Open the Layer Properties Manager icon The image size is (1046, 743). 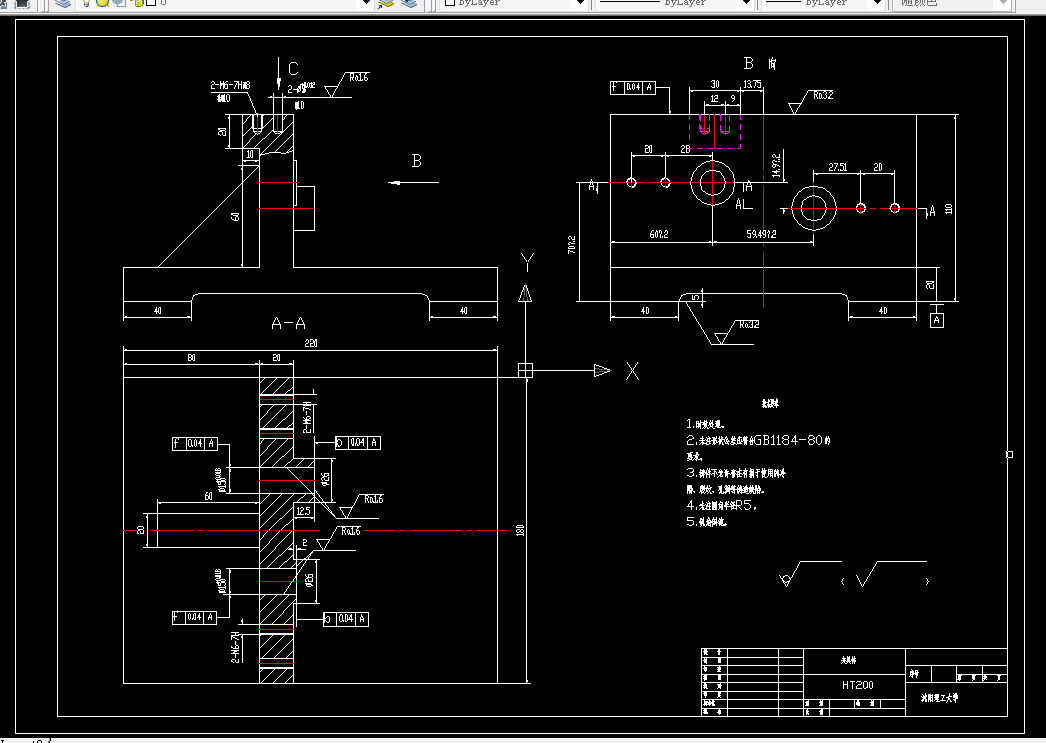click(63, 3)
